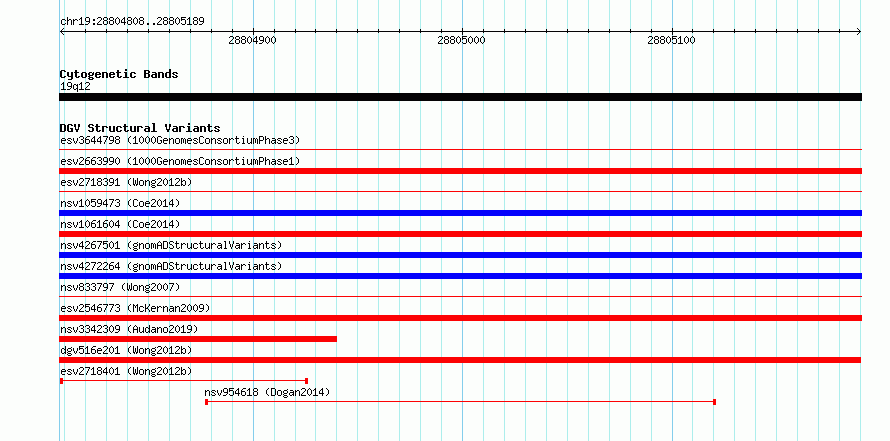Click the left arrow of the coordinate ruler
890x441 pixels.
point(63,32)
